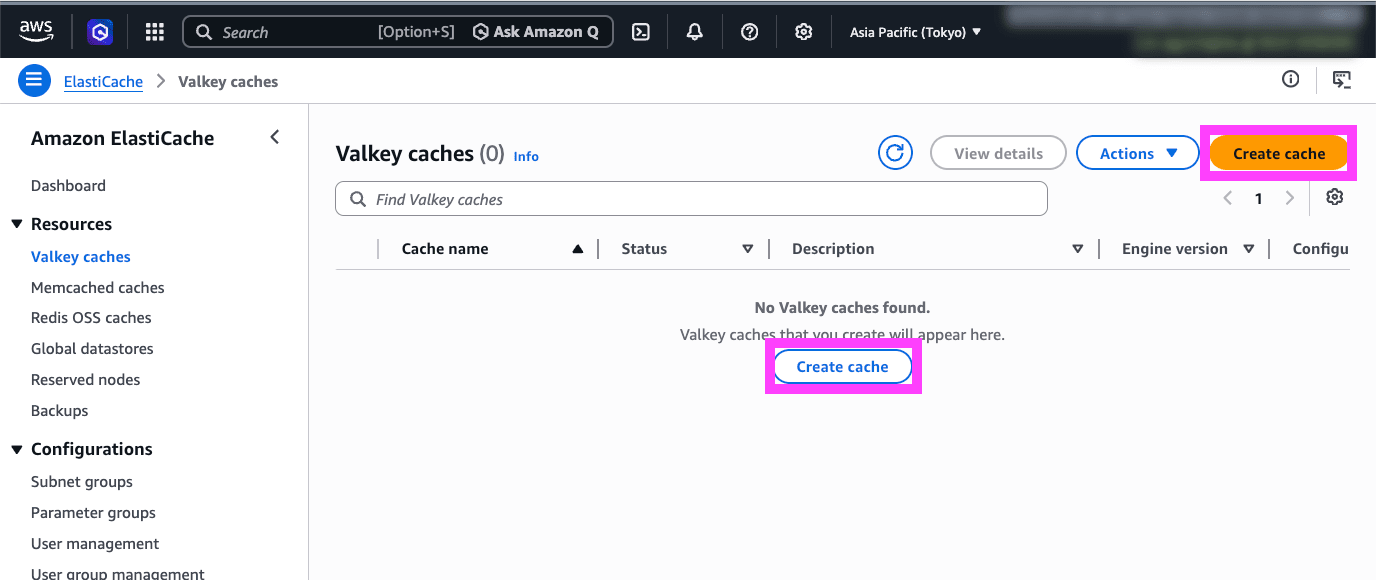
Task: Open the Actions dropdown
Action: coord(1138,153)
